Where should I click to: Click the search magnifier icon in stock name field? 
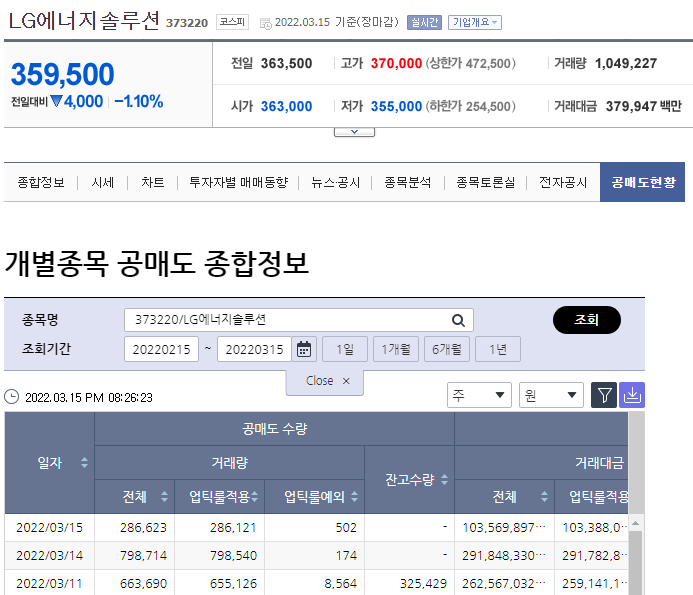point(458,320)
